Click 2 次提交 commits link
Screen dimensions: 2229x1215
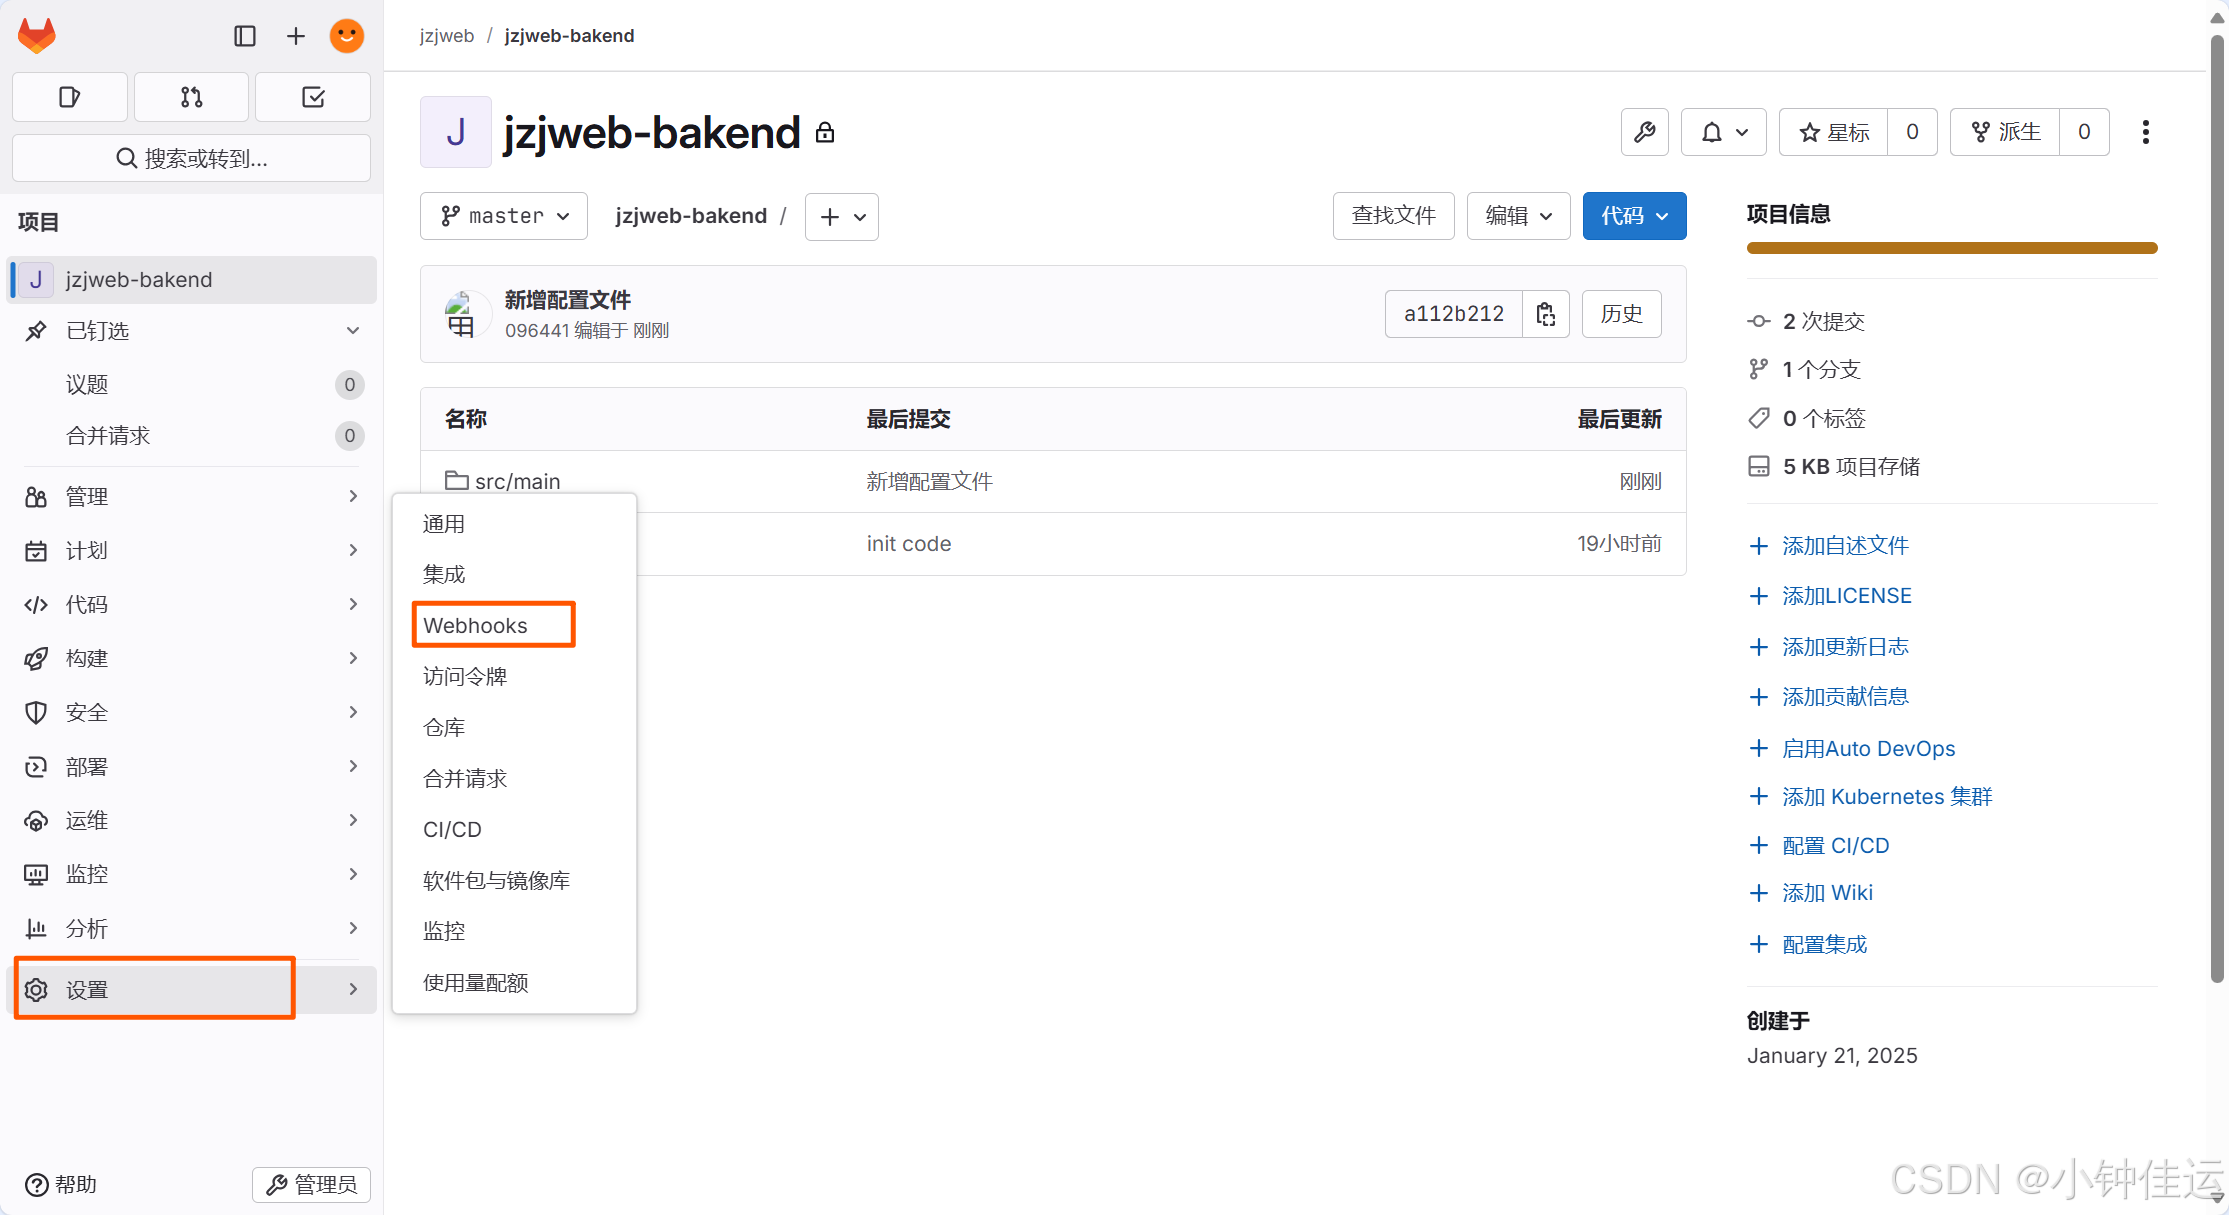[1824, 322]
